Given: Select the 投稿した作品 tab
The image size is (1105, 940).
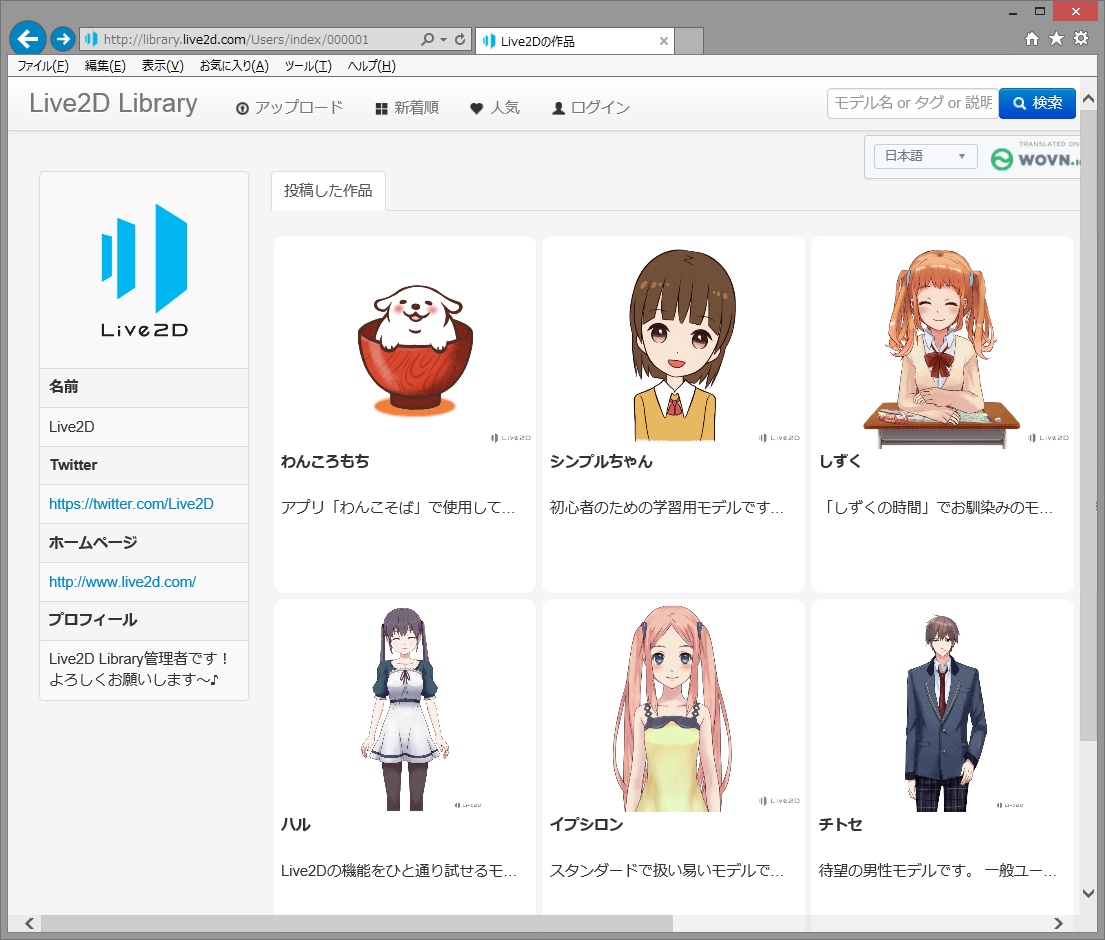Looking at the screenshot, I should [x=328, y=191].
